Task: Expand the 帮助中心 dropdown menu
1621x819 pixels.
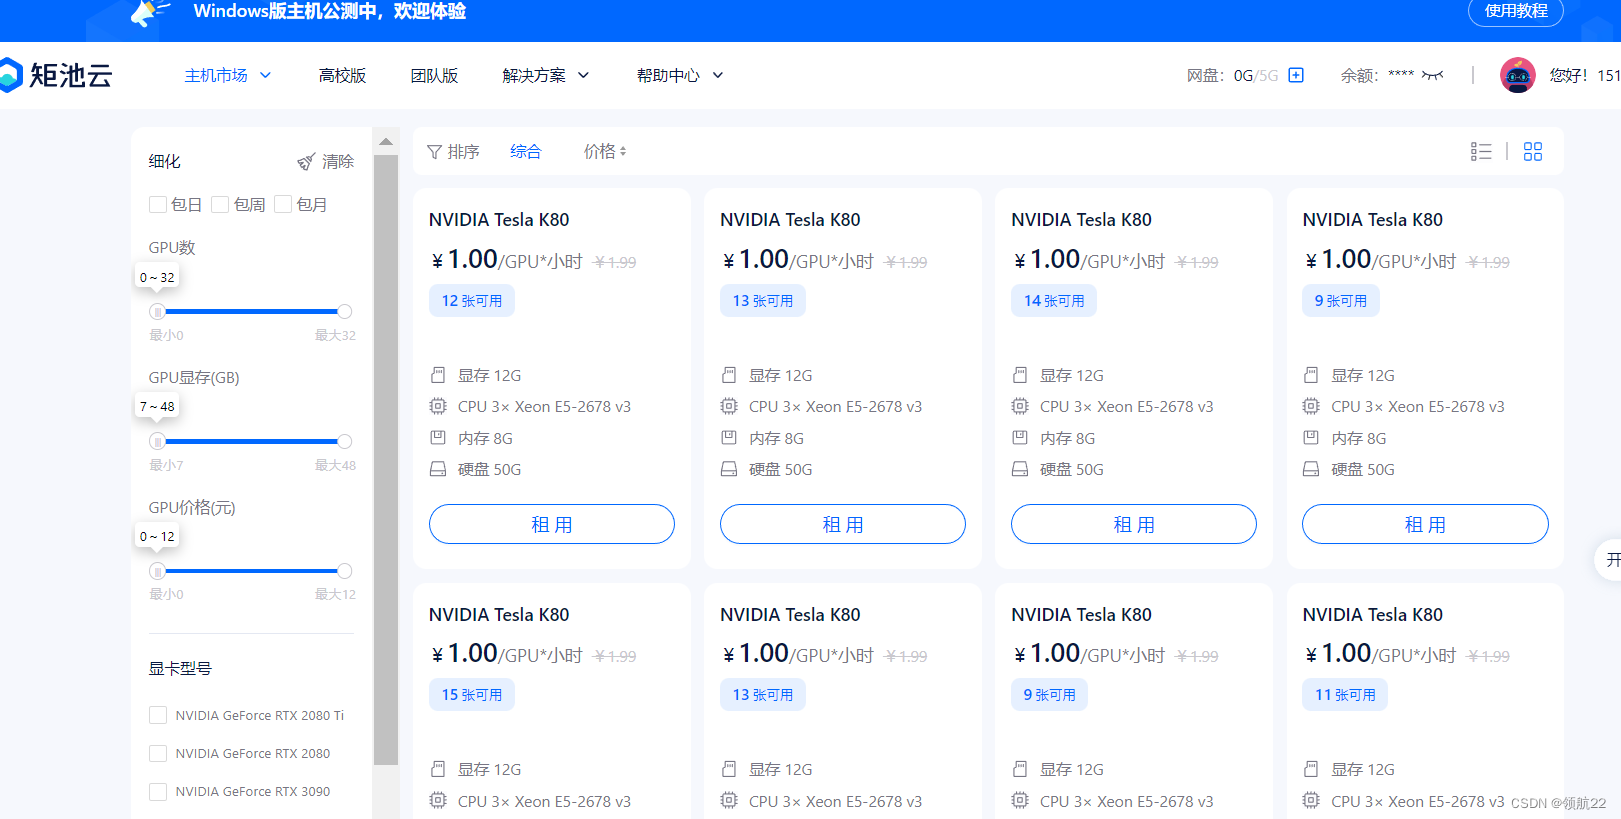Action: (680, 75)
